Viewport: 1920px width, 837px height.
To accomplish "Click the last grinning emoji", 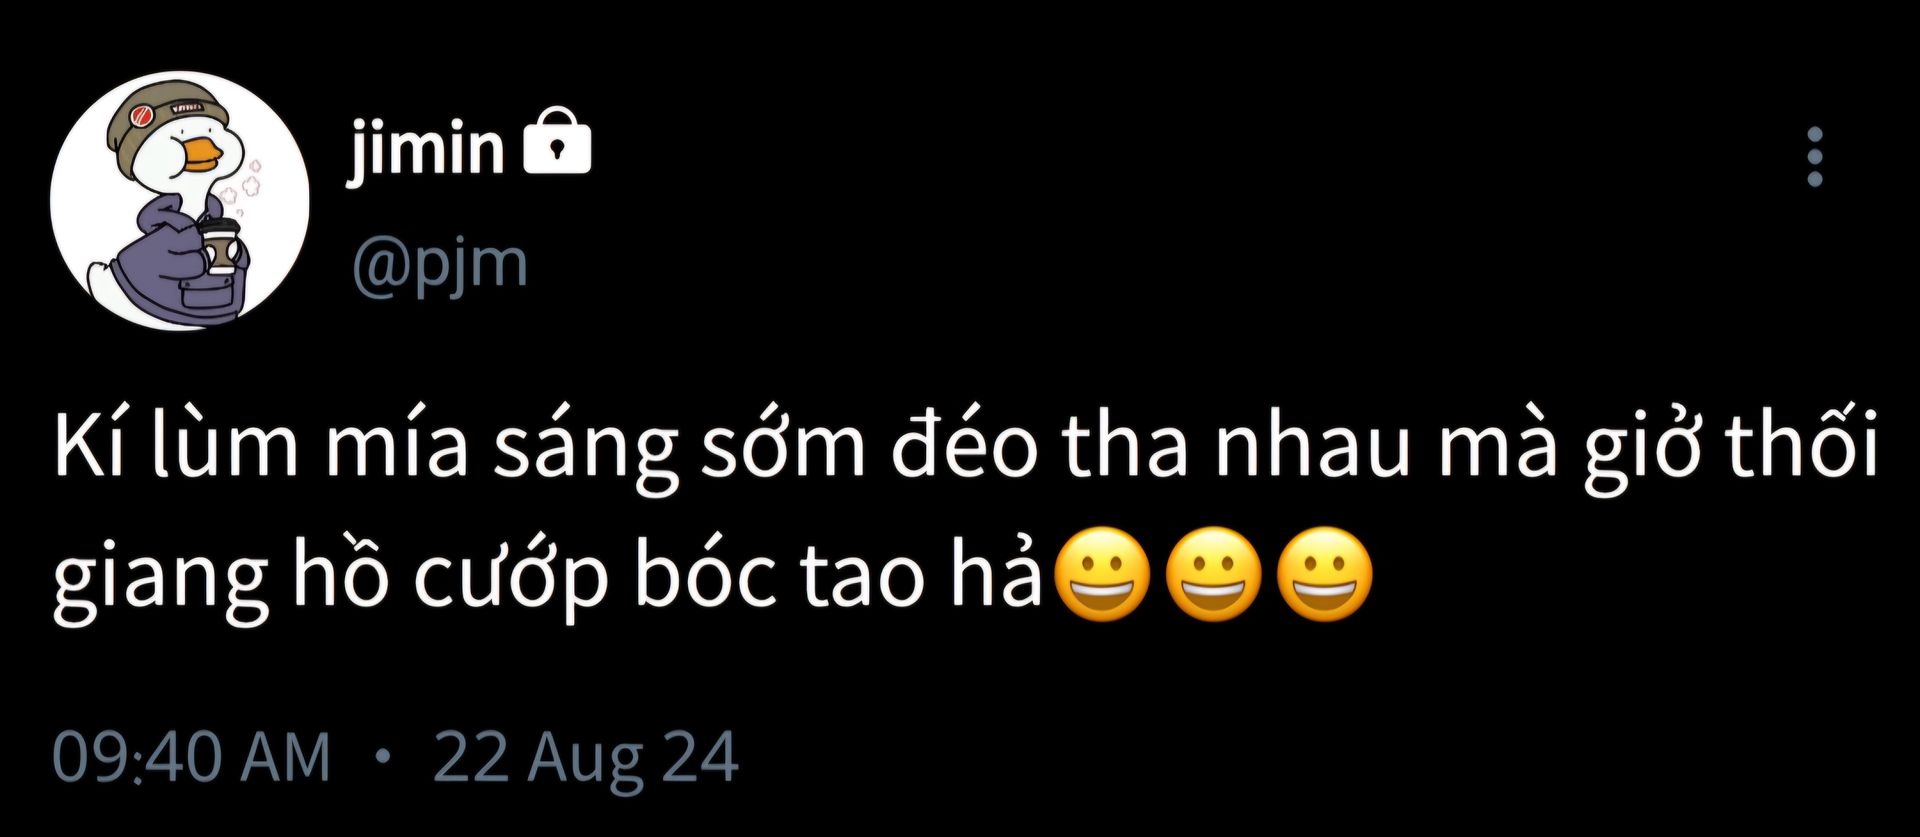I will coord(1326,575).
